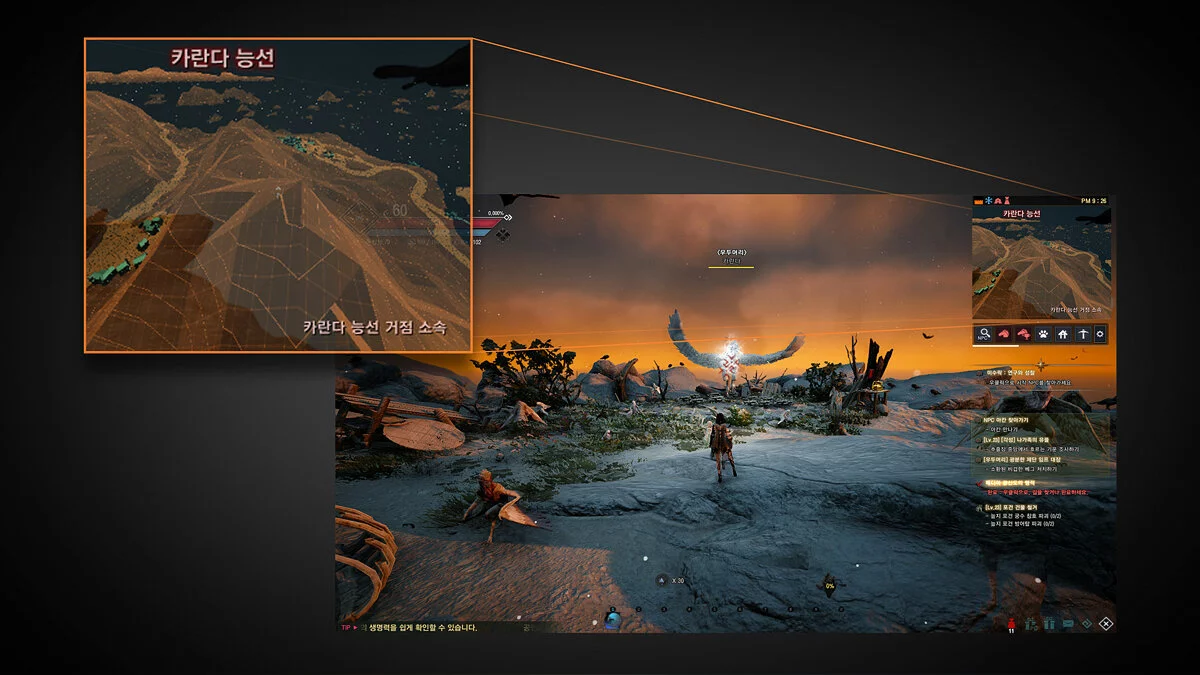Viewport: 1200px width, 675px height.
Task: Click the red character icon labeled 11
Action: tap(1012, 624)
